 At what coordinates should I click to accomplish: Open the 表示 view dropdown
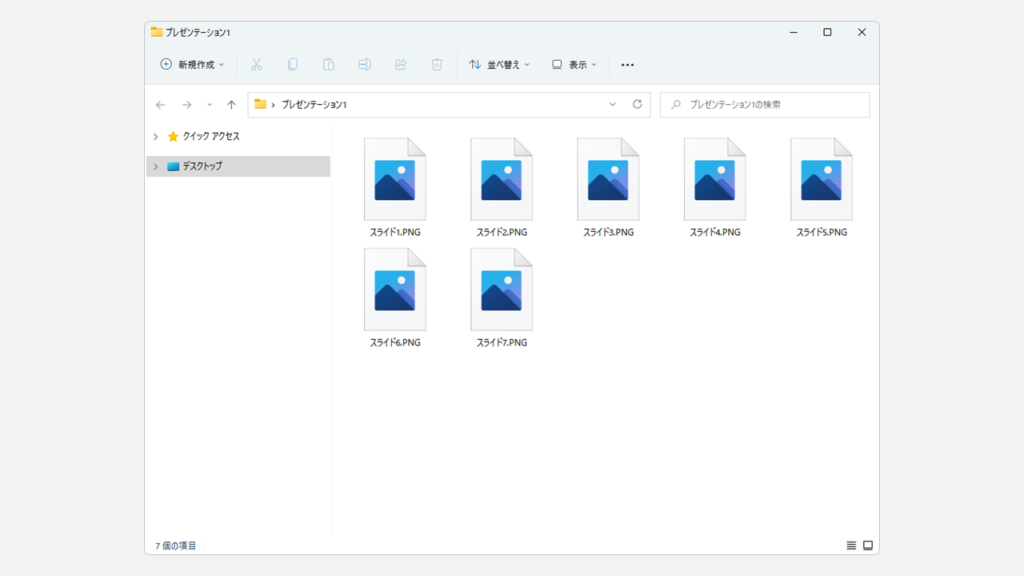pos(574,64)
